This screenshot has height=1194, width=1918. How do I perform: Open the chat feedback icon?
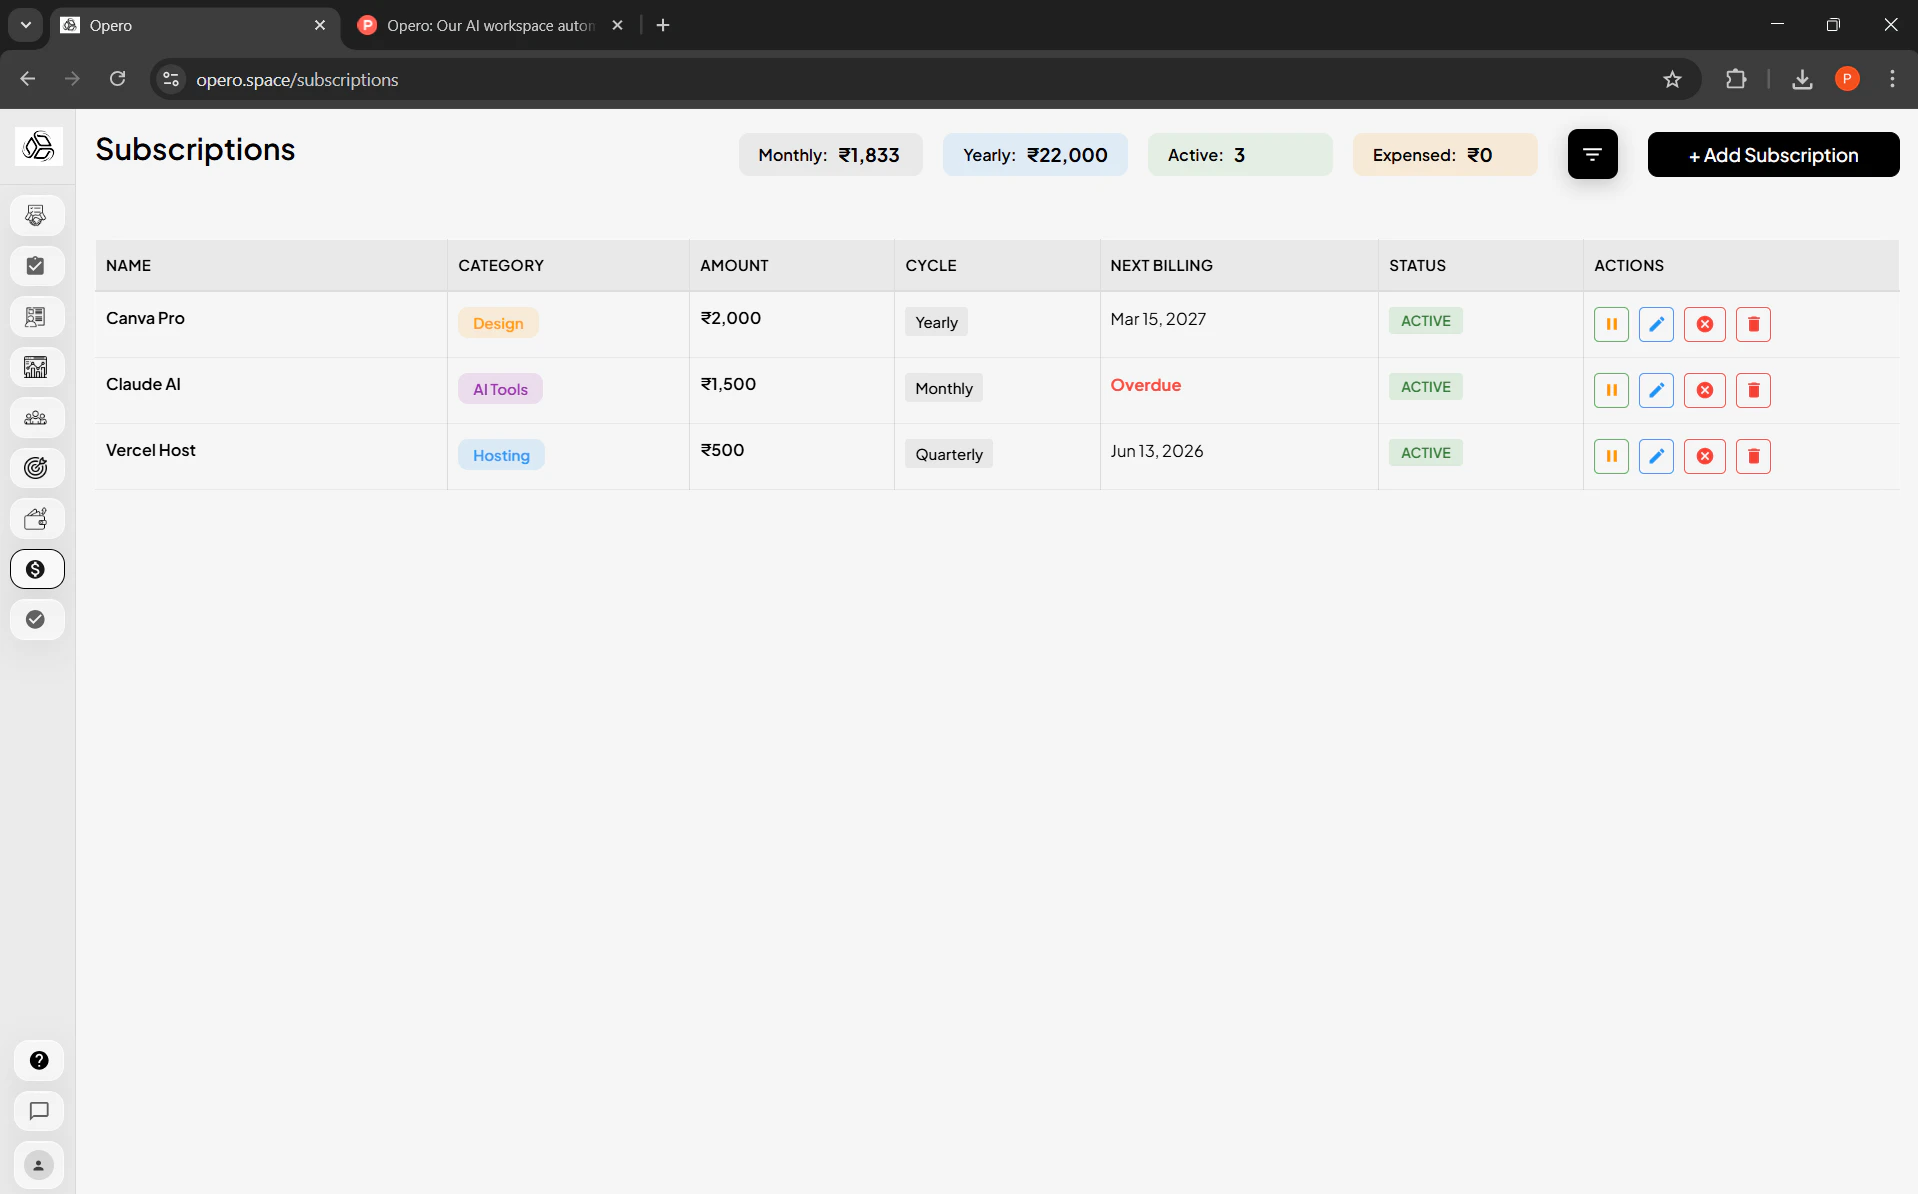39,1111
